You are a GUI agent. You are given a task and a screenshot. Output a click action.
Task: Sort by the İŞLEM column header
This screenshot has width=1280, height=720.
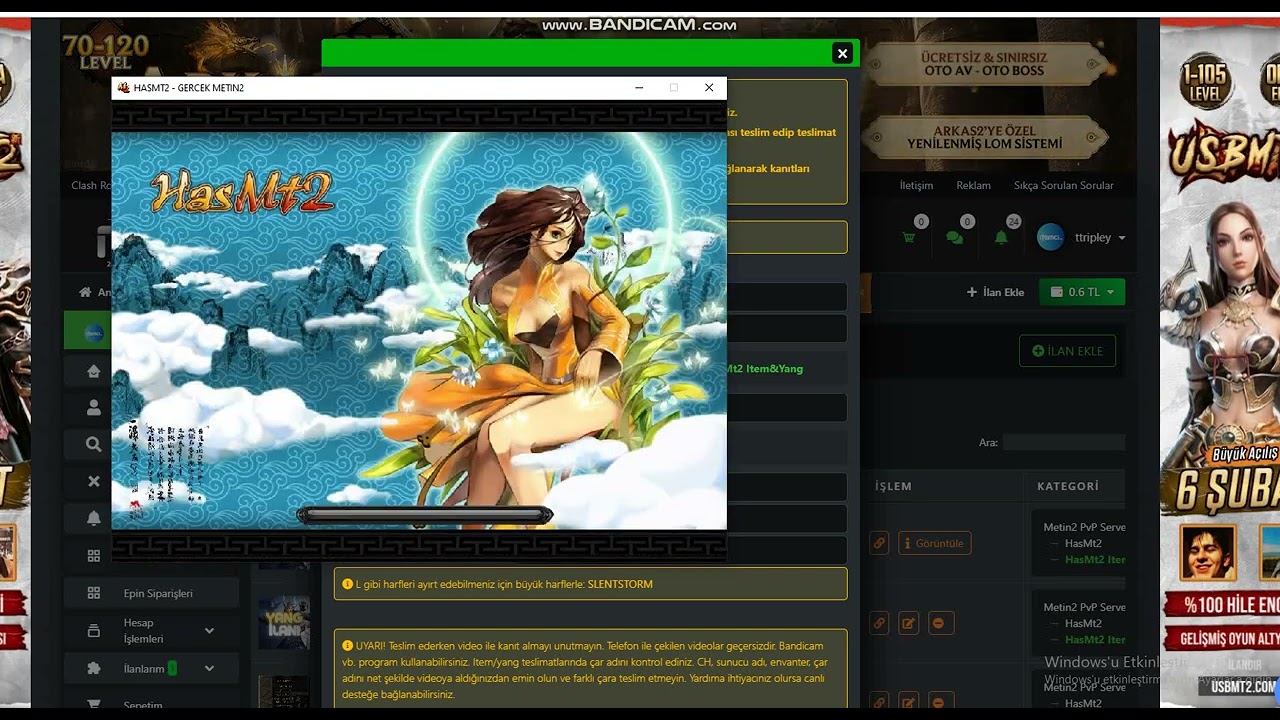click(x=893, y=486)
